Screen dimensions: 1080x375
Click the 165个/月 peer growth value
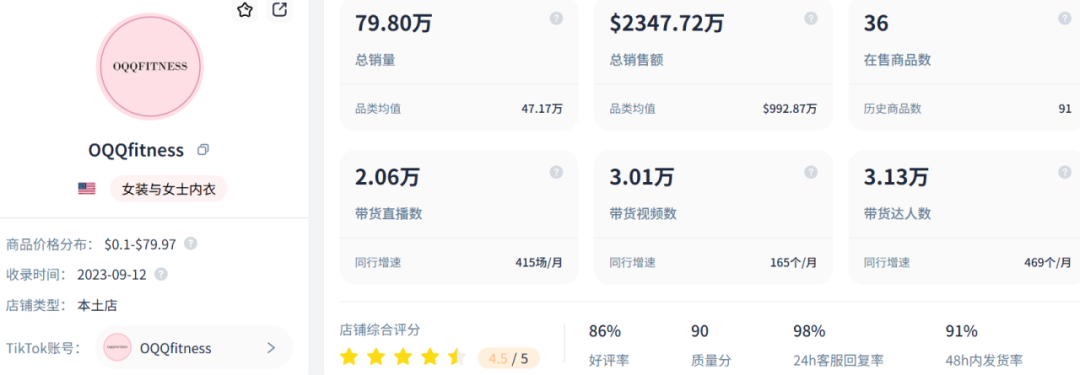794,262
